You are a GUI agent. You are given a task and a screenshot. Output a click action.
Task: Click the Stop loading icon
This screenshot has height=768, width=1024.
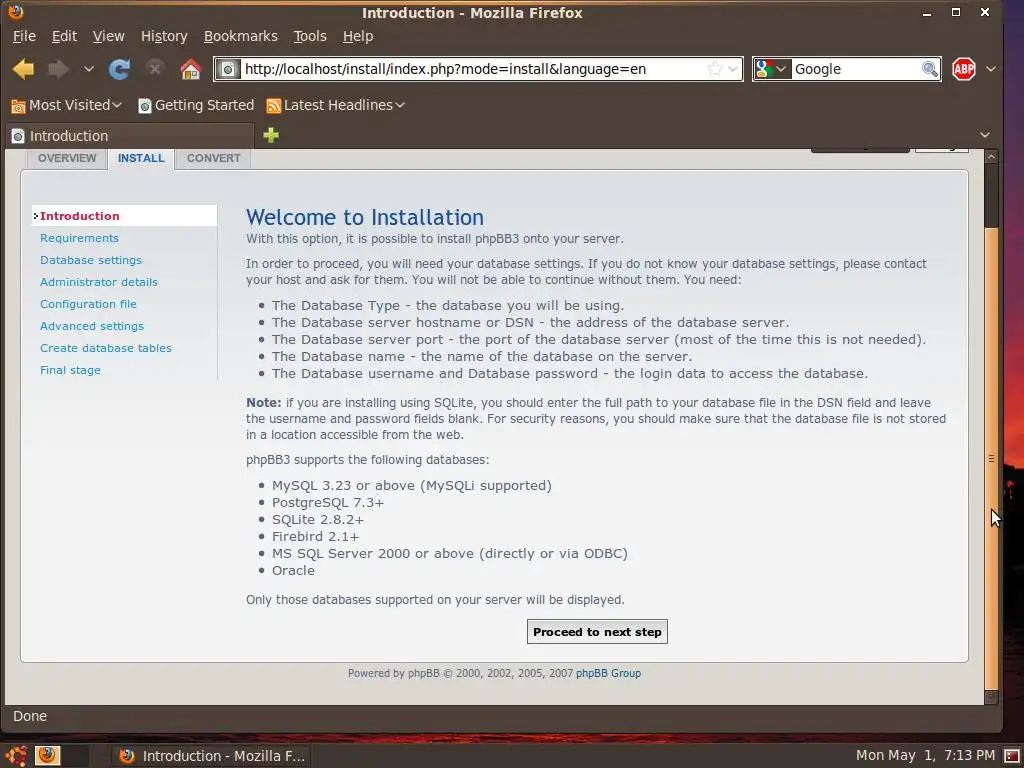(155, 68)
